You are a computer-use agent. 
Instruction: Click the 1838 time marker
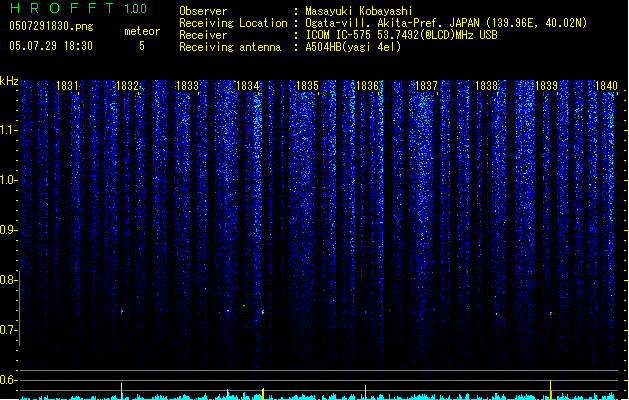point(486,86)
